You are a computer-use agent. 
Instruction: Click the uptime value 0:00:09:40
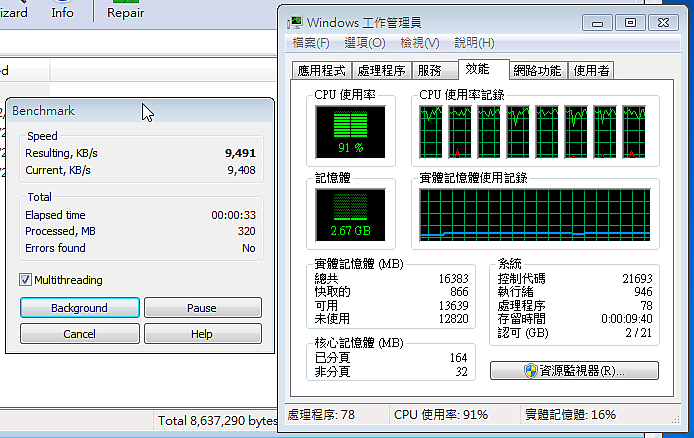(627, 319)
